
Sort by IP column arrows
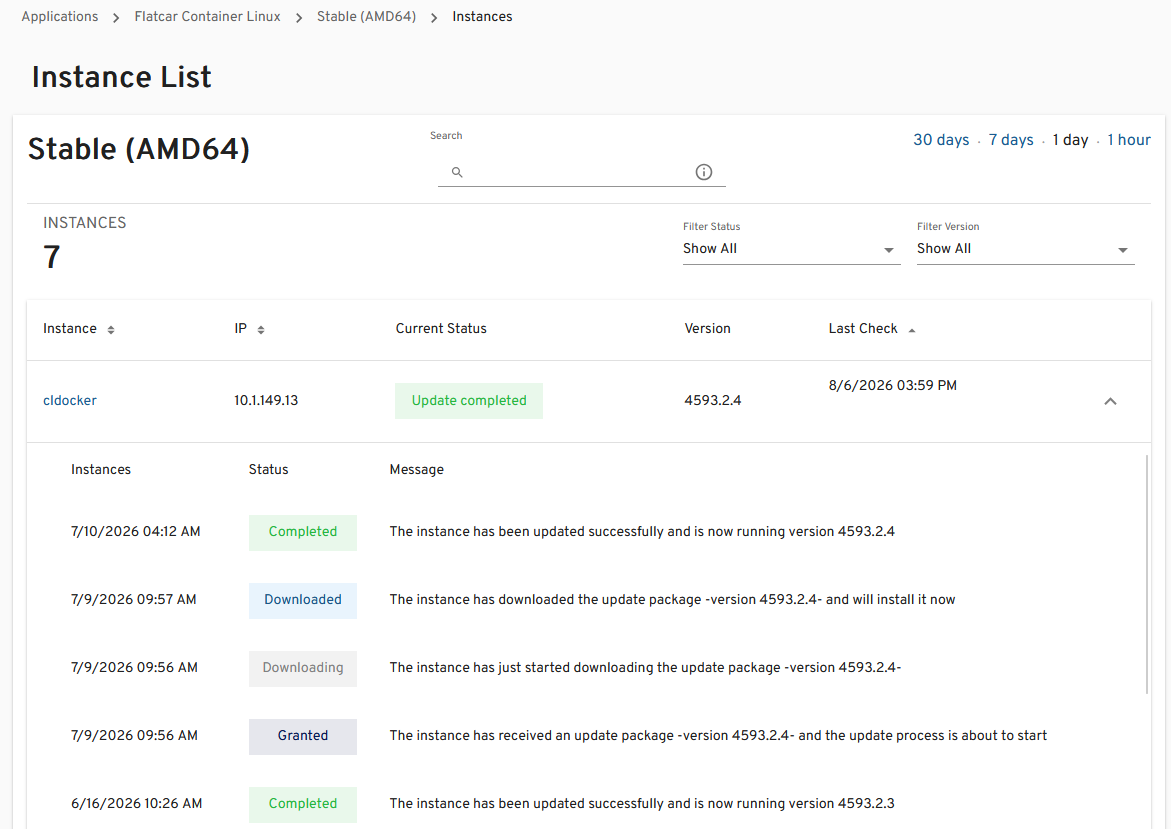pyautogui.click(x=261, y=329)
